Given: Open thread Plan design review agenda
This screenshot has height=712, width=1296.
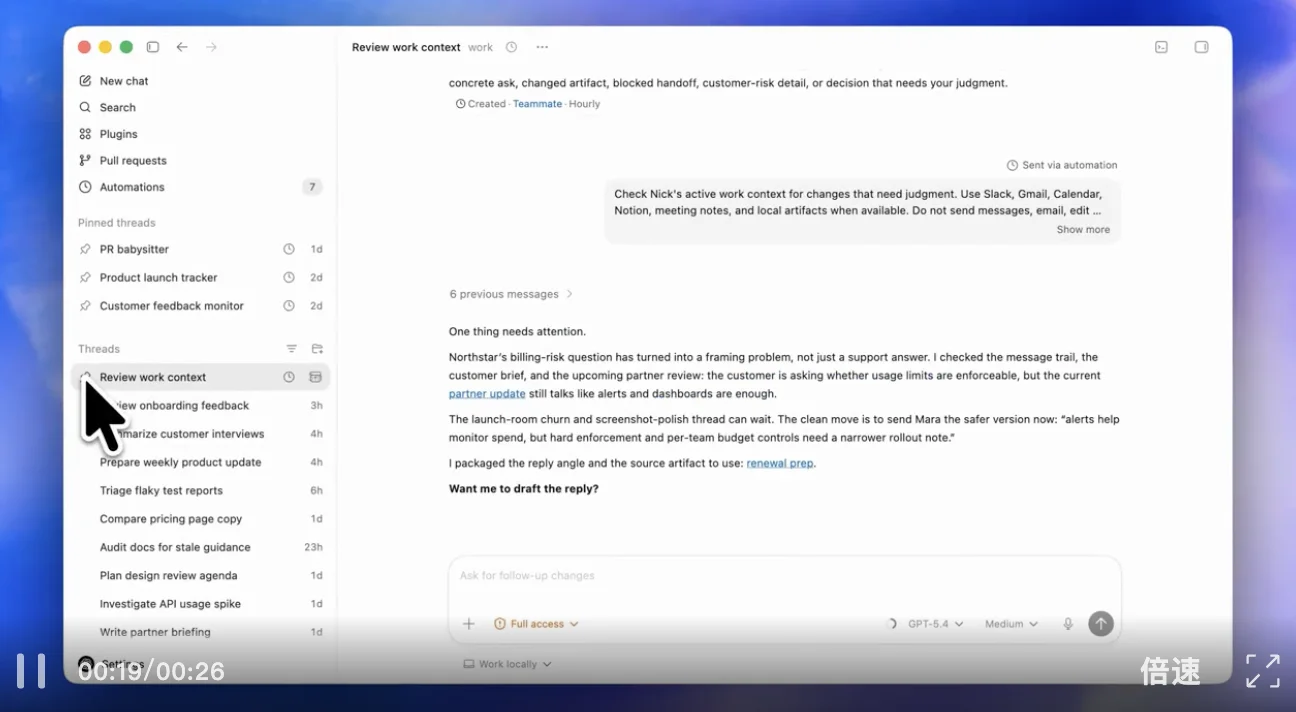Looking at the screenshot, I should click(x=168, y=576).
